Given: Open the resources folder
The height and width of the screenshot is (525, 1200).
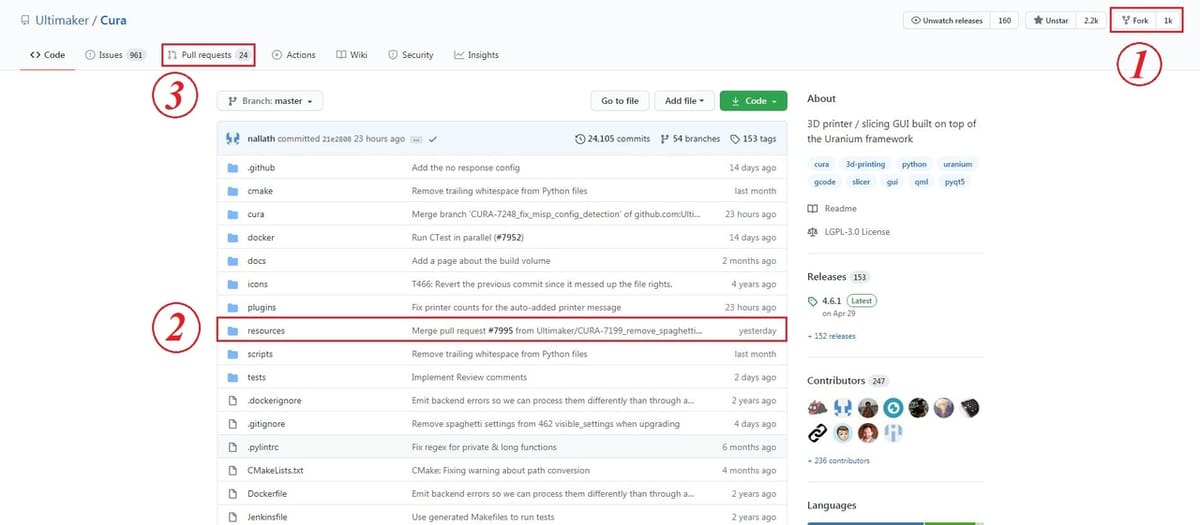Looking at the screenshot, I should [266, 331].
